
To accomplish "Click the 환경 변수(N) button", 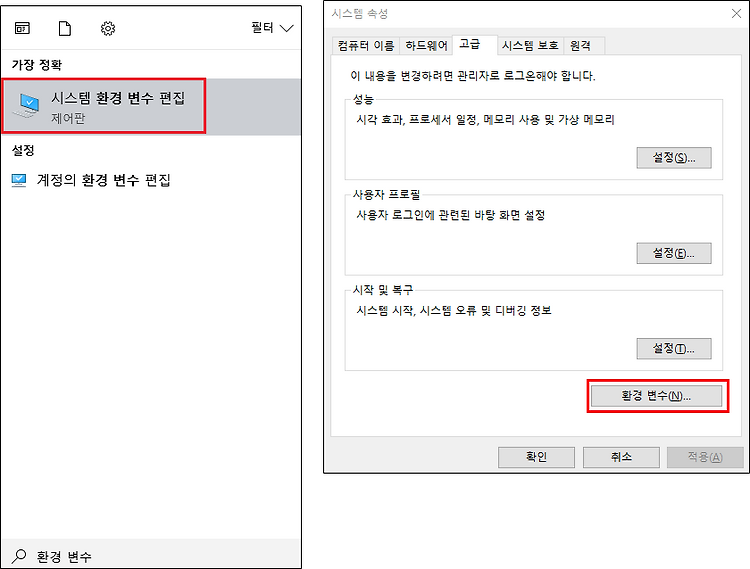I will (656, 396).
